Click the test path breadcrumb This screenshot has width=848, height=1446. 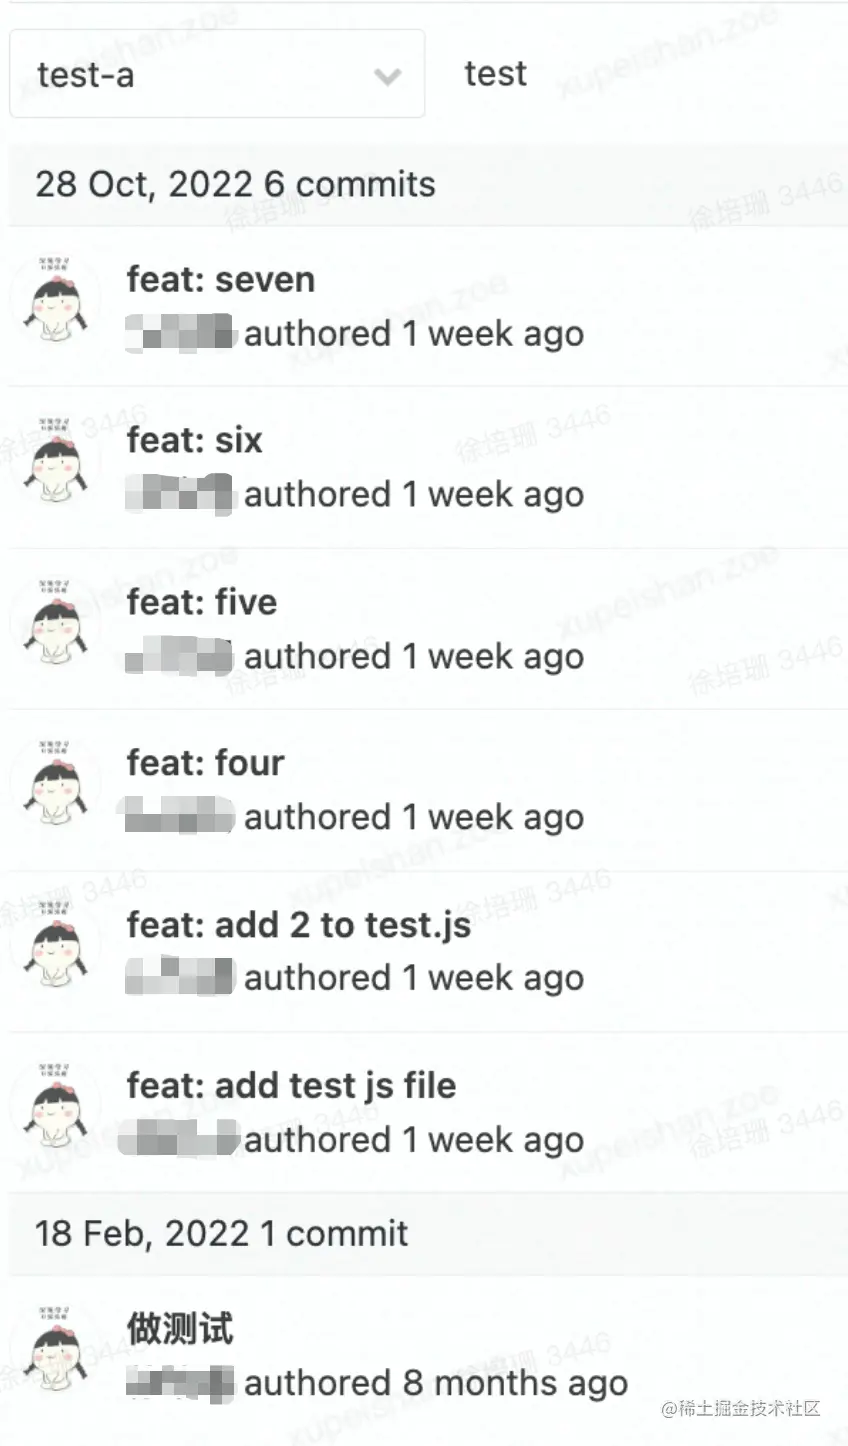[x=495, y=73]
